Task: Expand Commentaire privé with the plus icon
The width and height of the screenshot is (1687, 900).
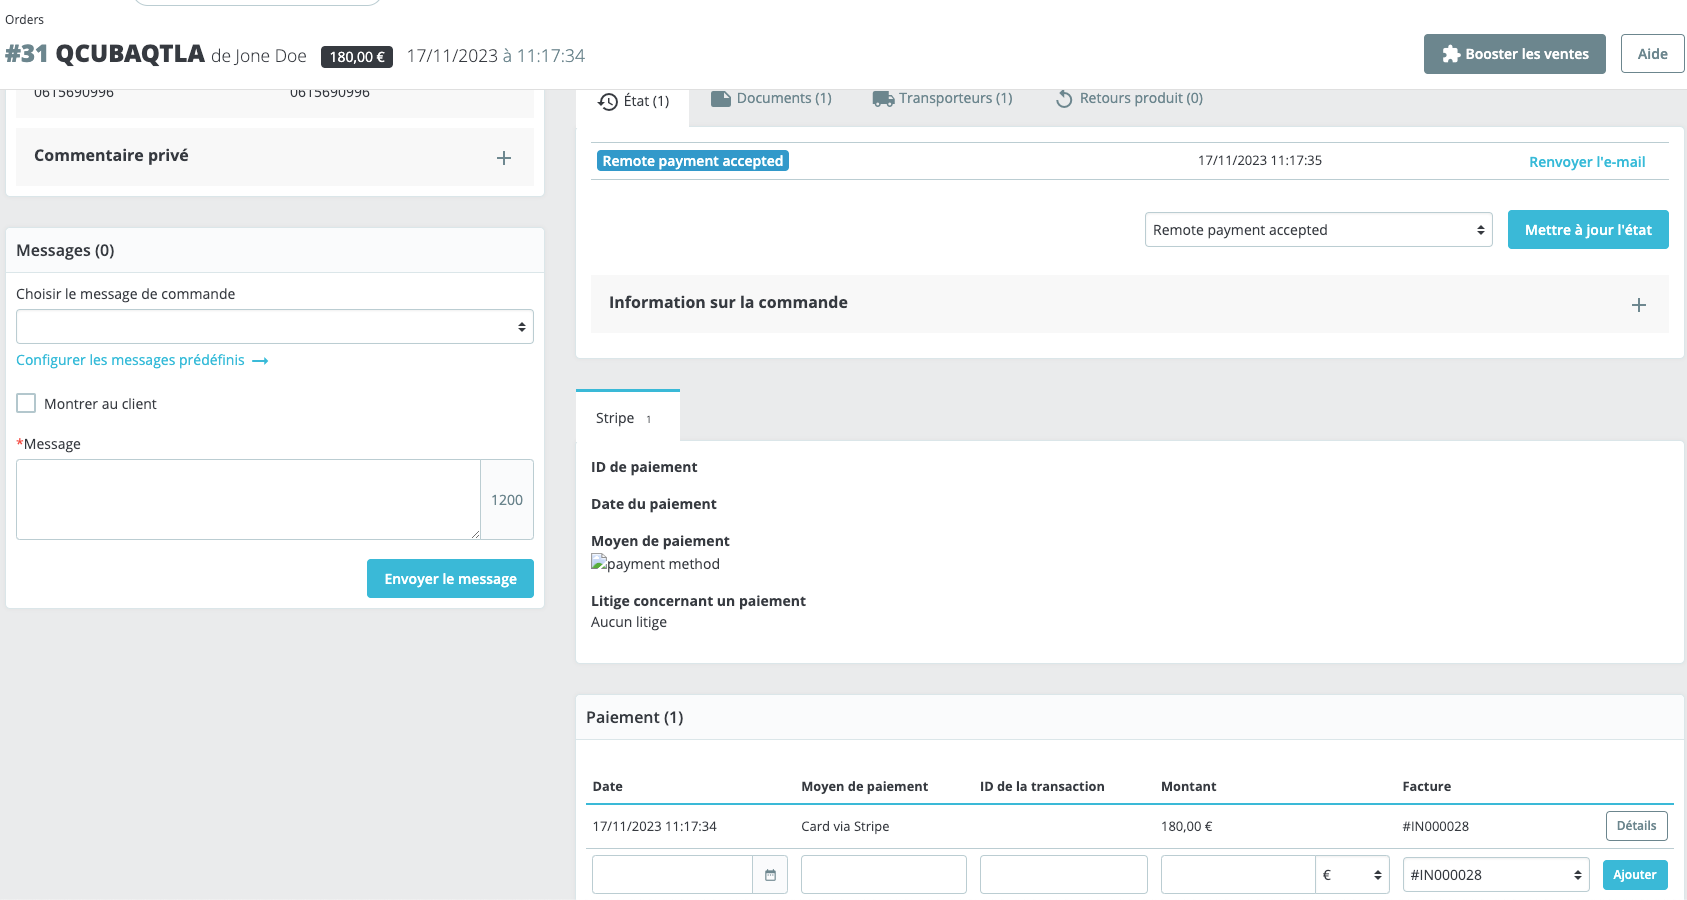Action: pos(504,158)
